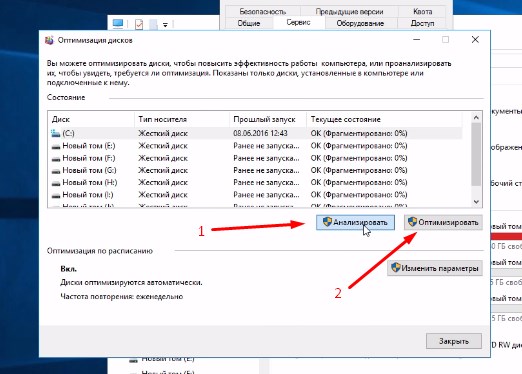Screen dimensions: 522x374
Task: Switch to Доступ tab in properties window
Action: 422,23
